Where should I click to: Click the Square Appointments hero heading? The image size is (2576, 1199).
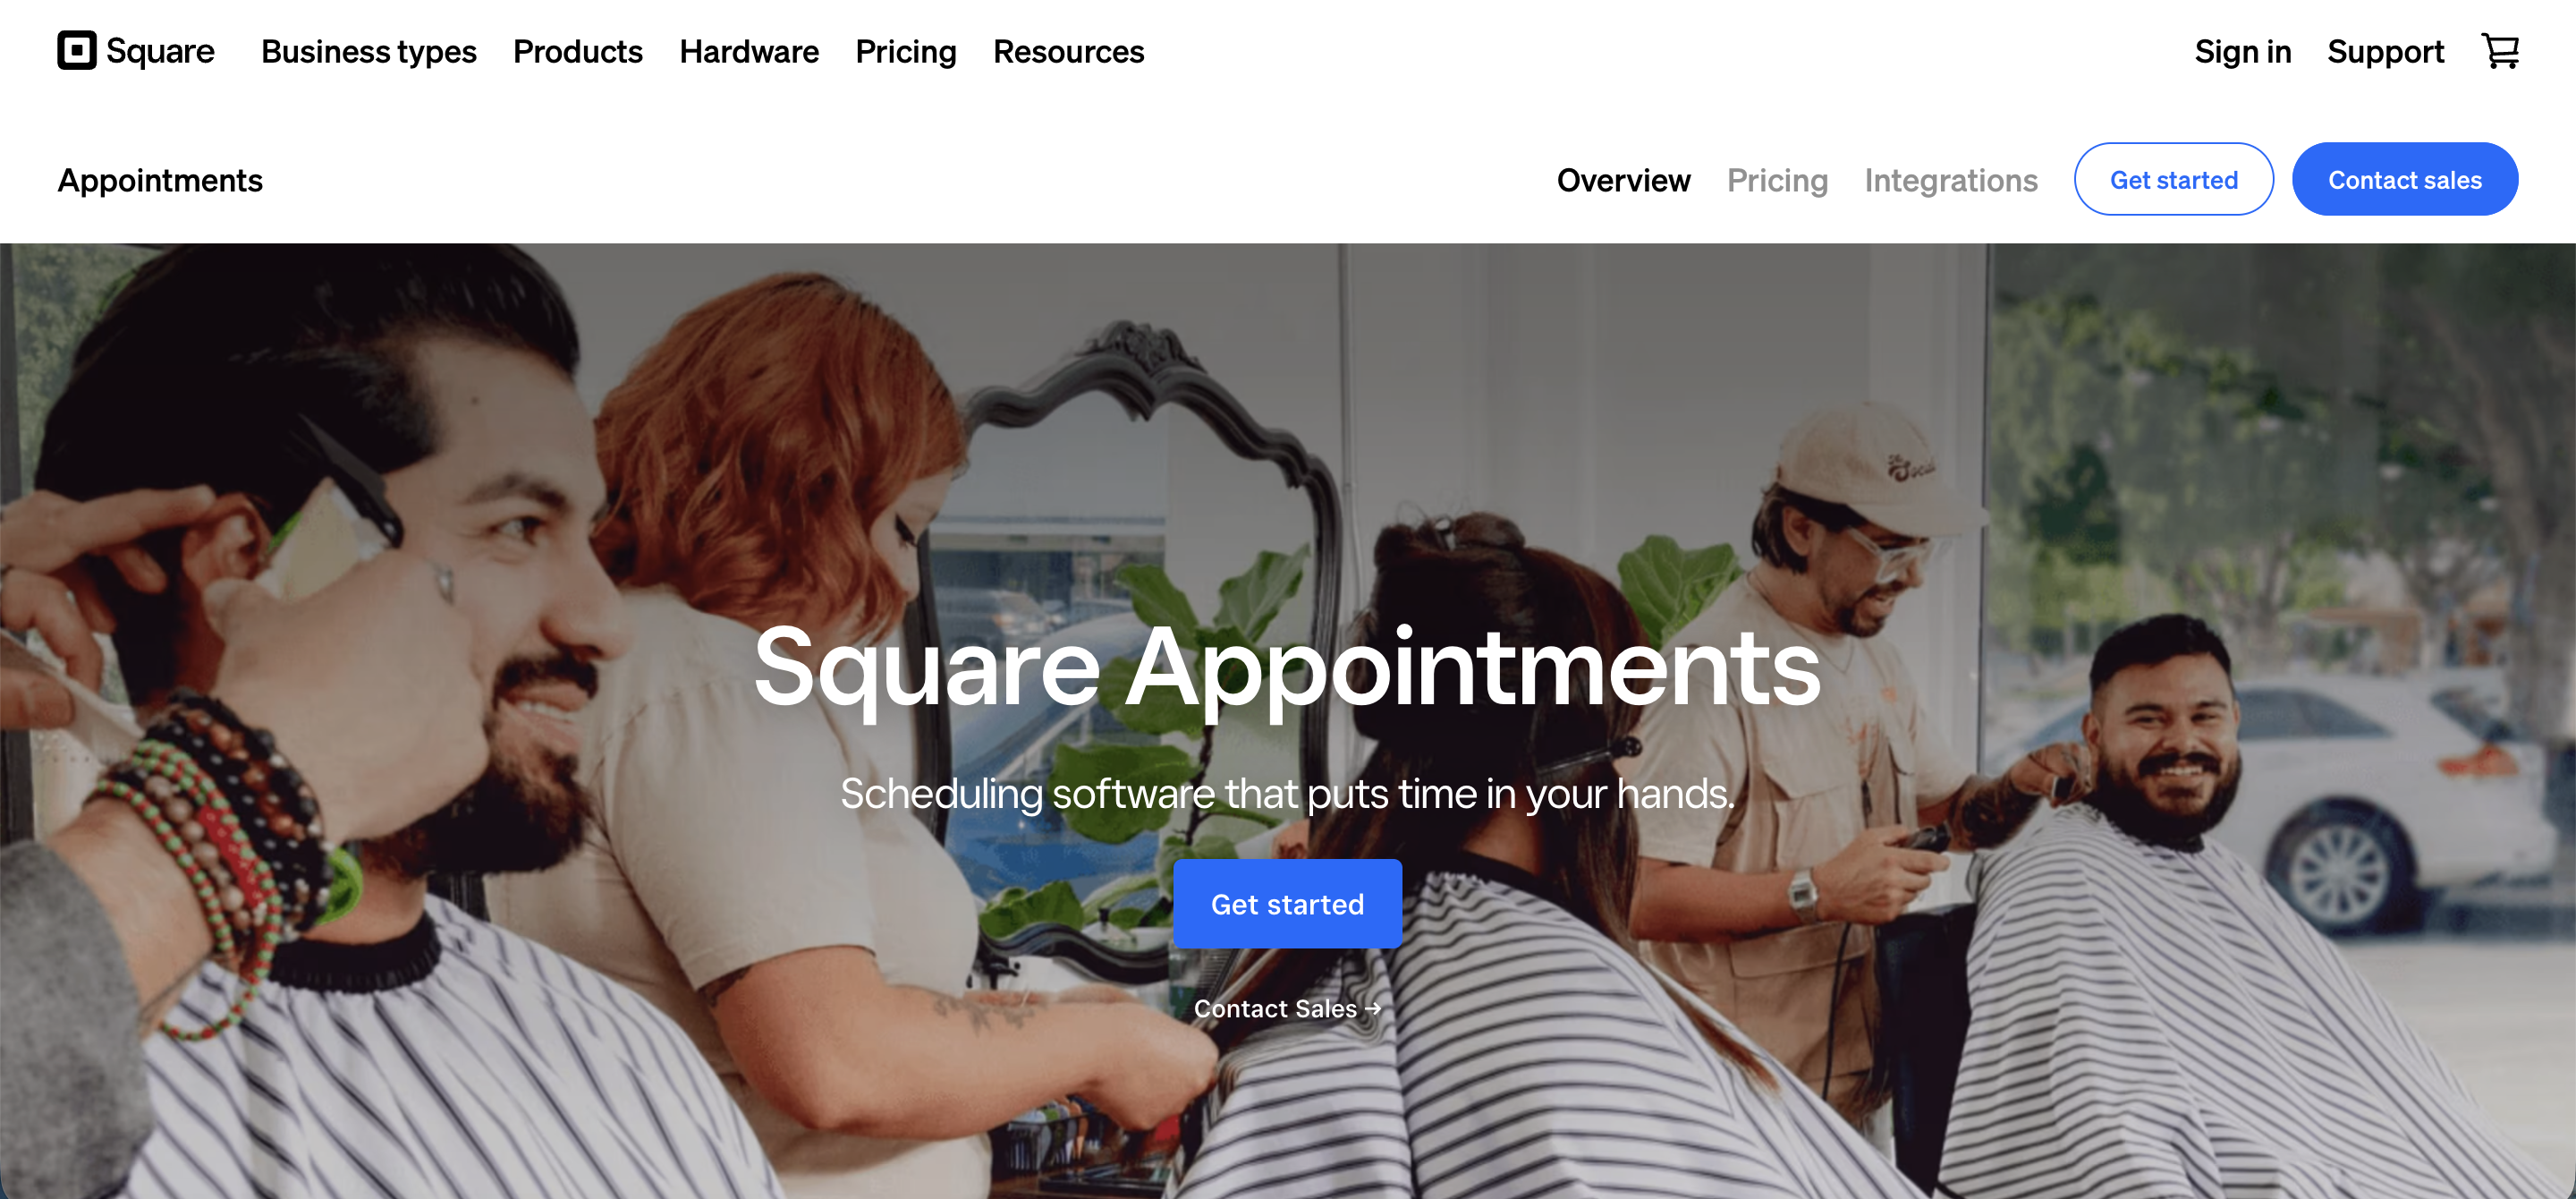click(x=1287, y=668)
